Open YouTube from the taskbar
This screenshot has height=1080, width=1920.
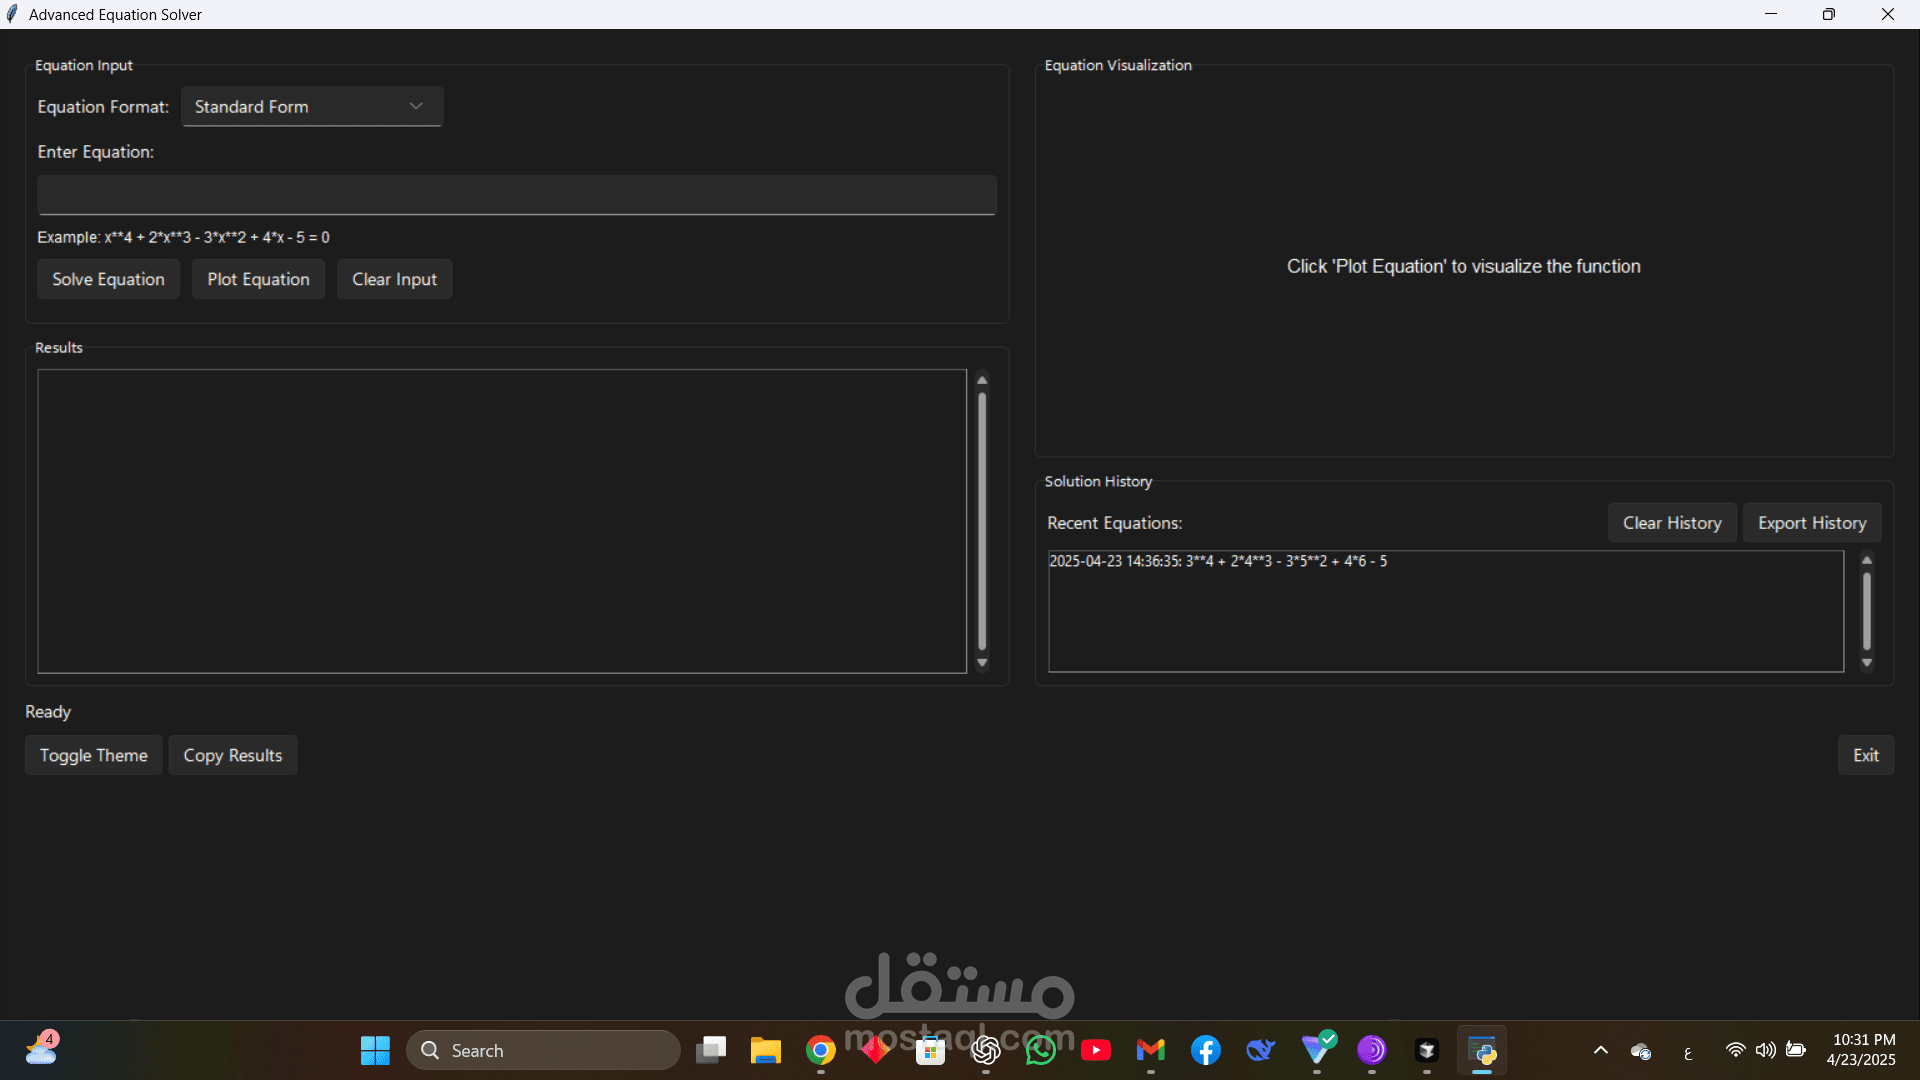pyautogui.click(x=1096, y=1050)
